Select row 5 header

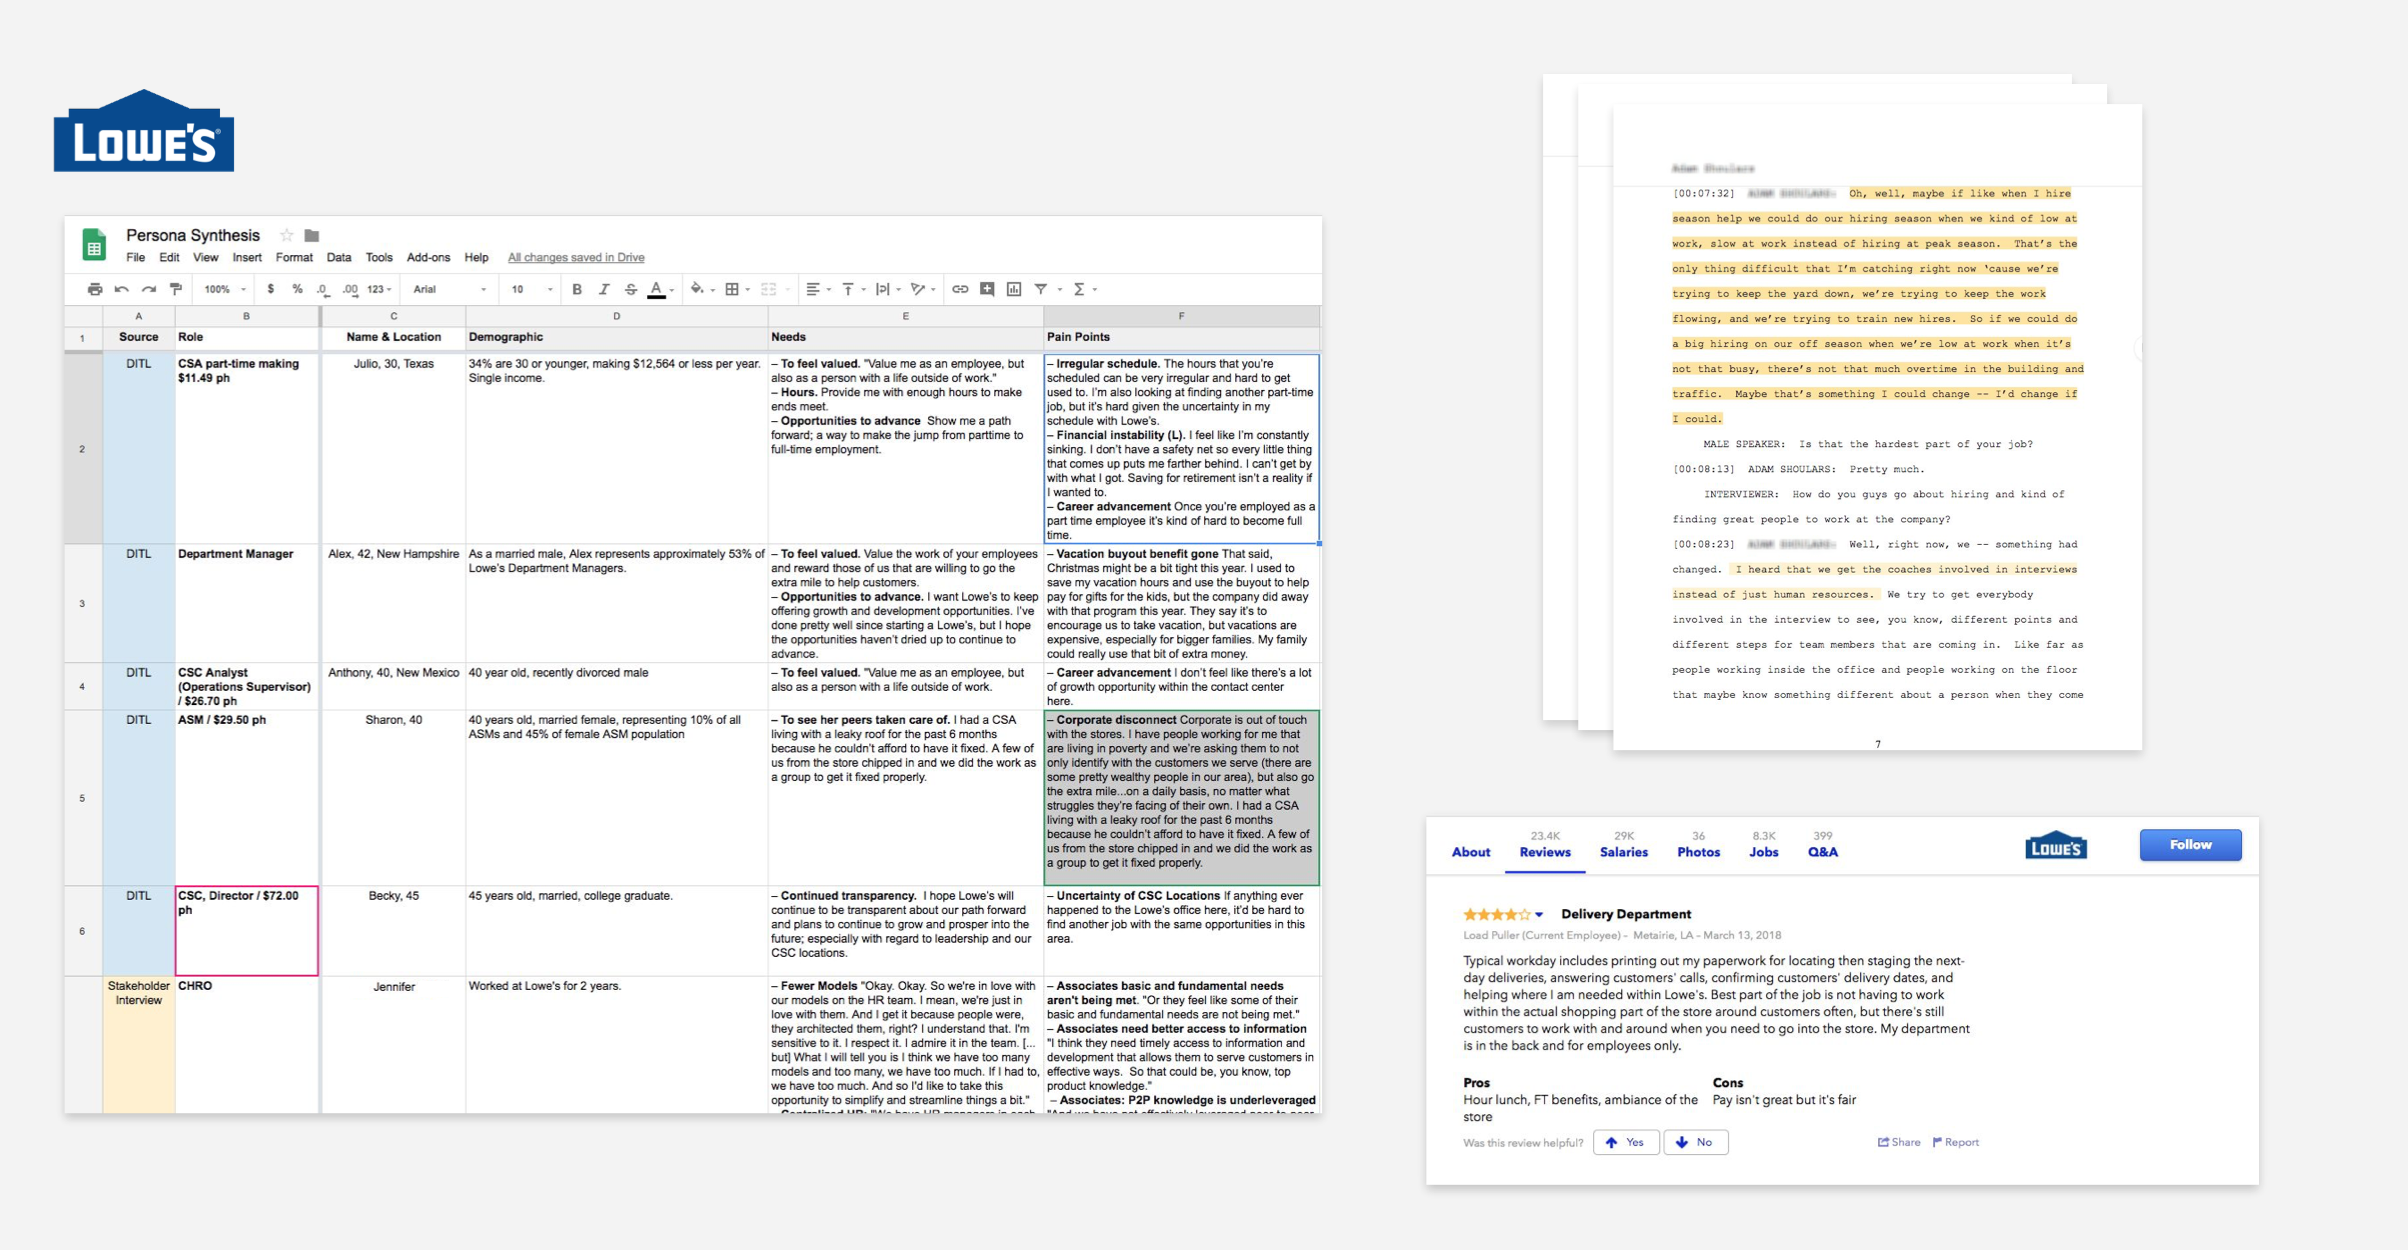pos(82,798)
